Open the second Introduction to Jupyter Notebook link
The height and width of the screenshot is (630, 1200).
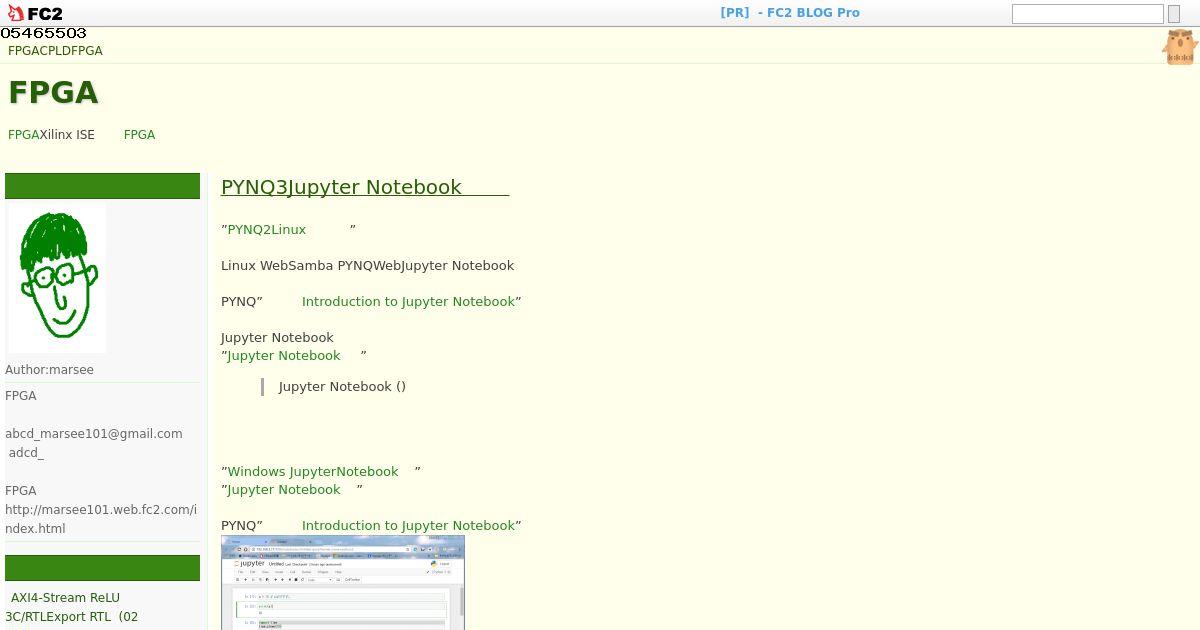tap(408, 525)
